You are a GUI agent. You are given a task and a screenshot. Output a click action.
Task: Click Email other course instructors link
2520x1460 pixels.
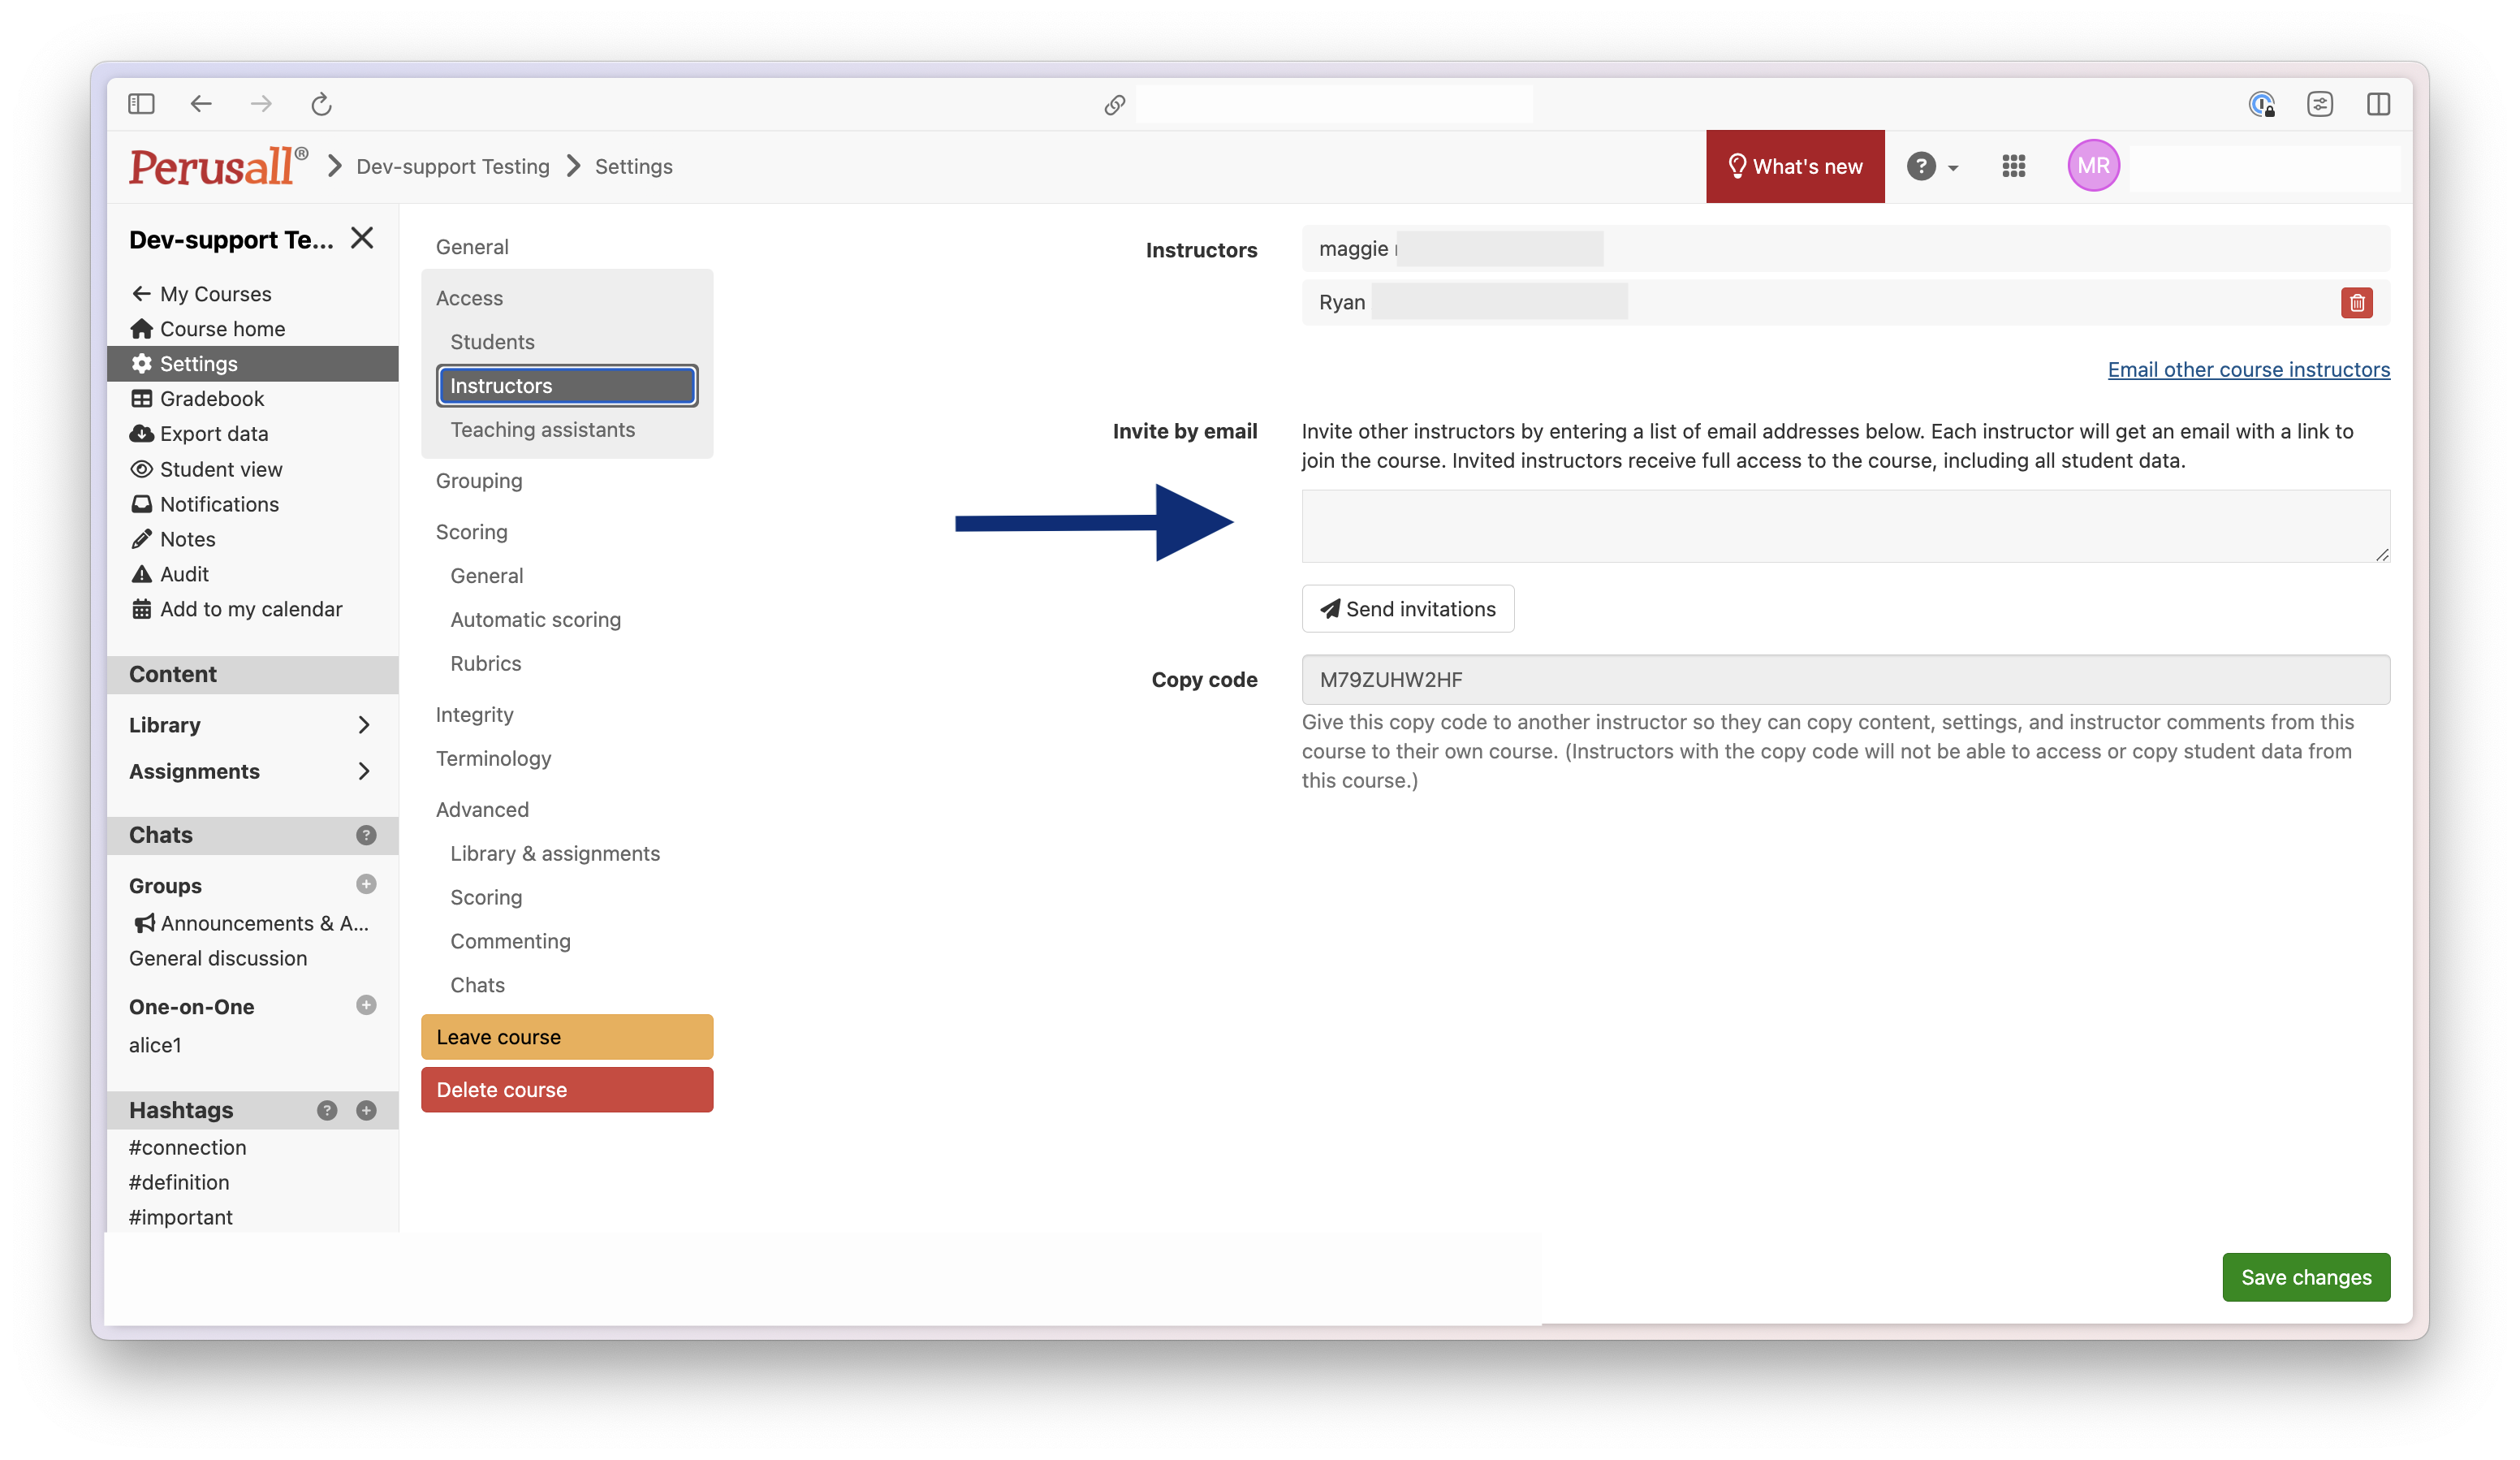pos(2248,370)
